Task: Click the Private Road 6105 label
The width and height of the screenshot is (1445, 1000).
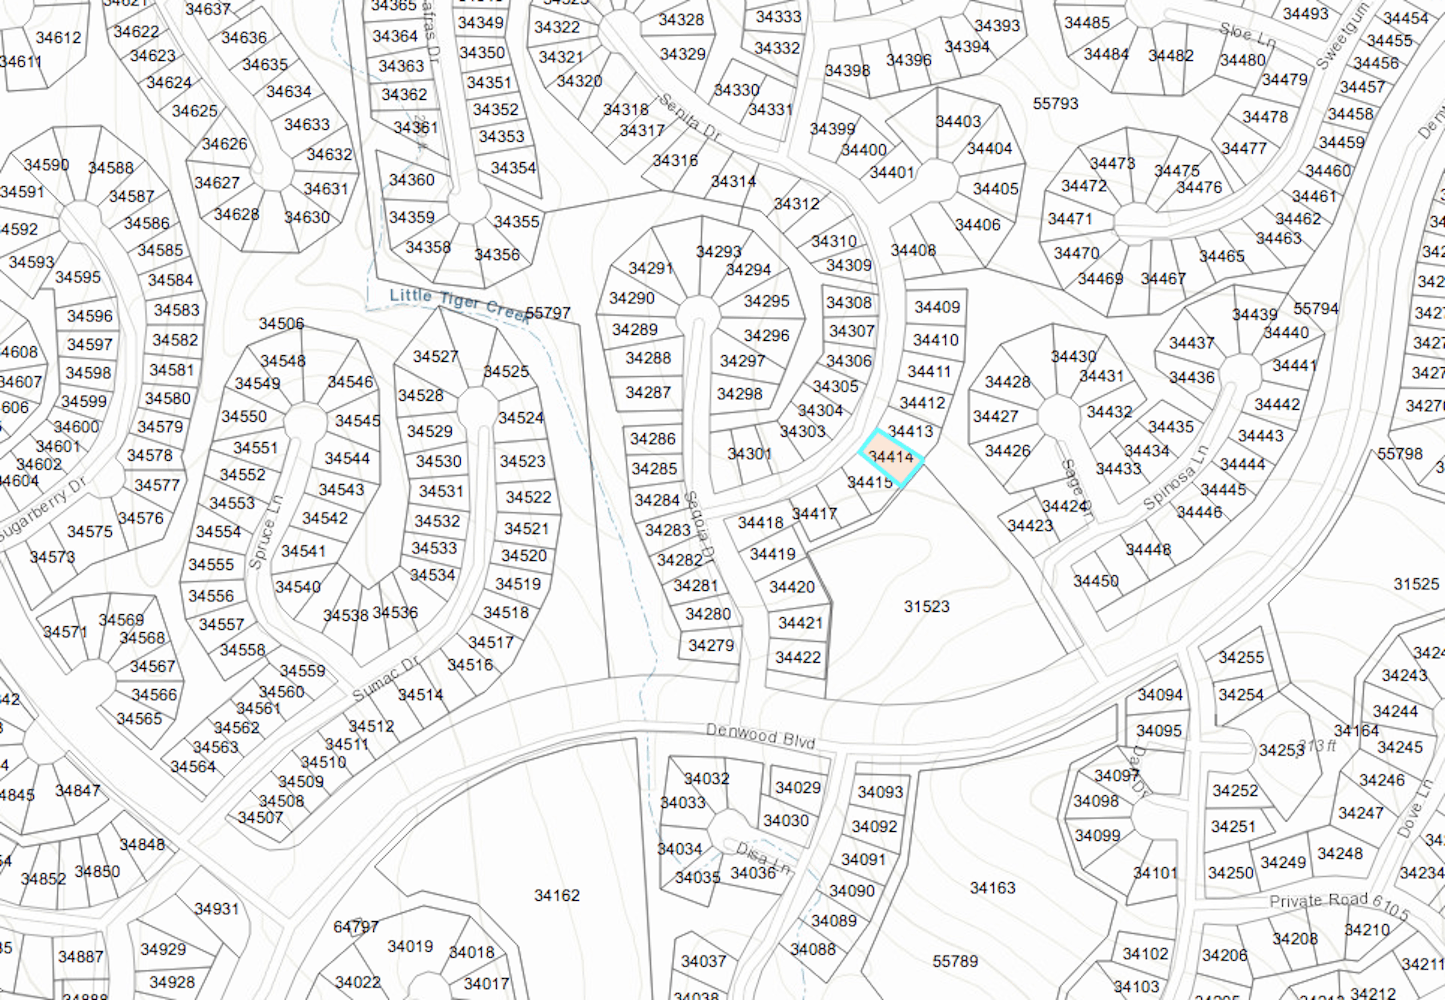Action: pyautogui.click(x=1339, y=905)
